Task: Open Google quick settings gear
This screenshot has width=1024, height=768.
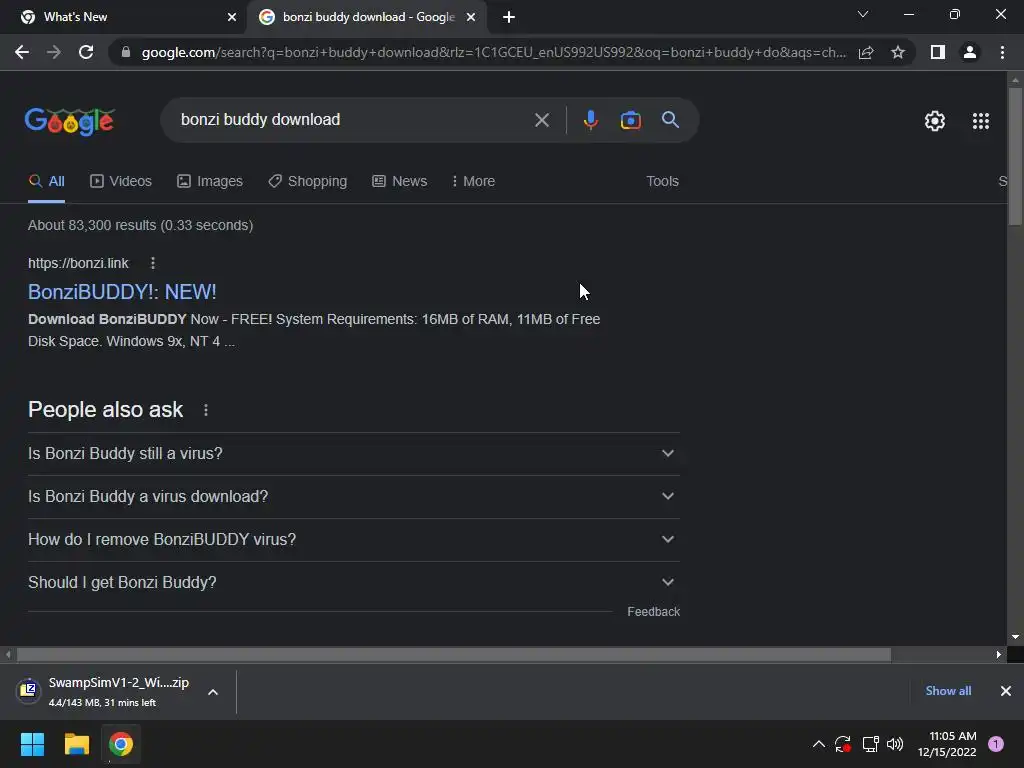Action: (x=935, y=121)
